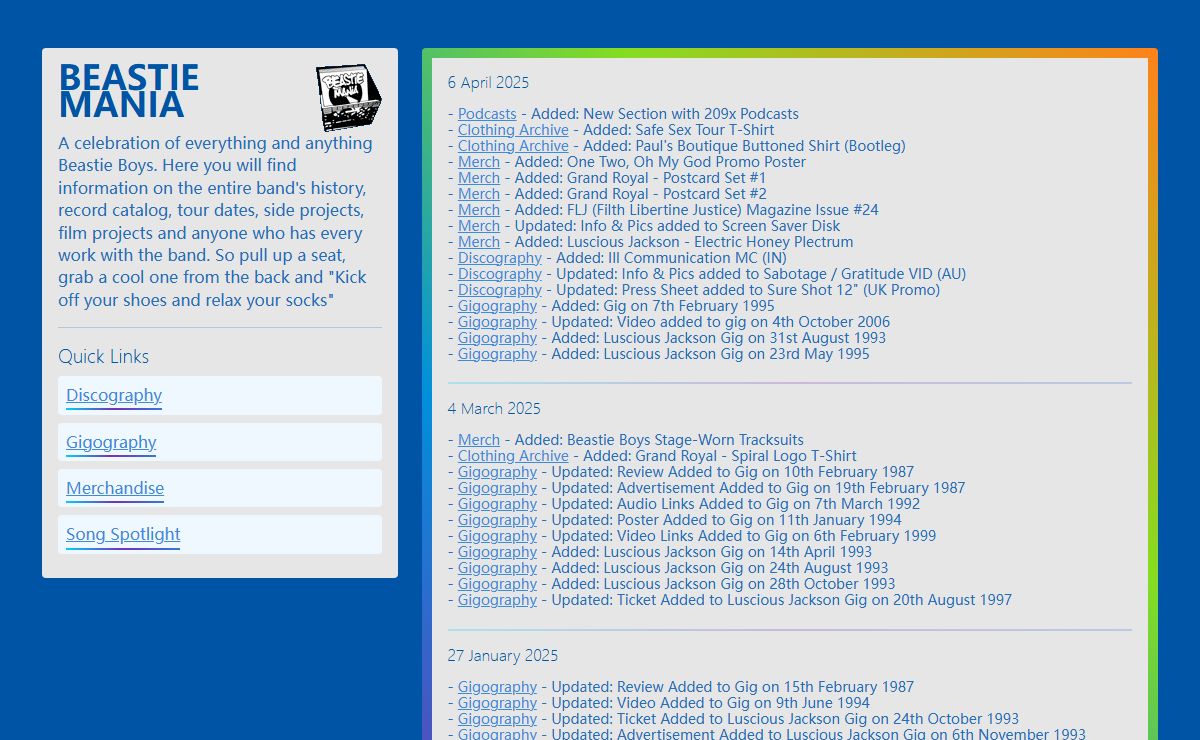Viewport: 1200px width, 740px height.
Task: Open the Podcasts link for 209x Podcasts
Action: point(487,114)
